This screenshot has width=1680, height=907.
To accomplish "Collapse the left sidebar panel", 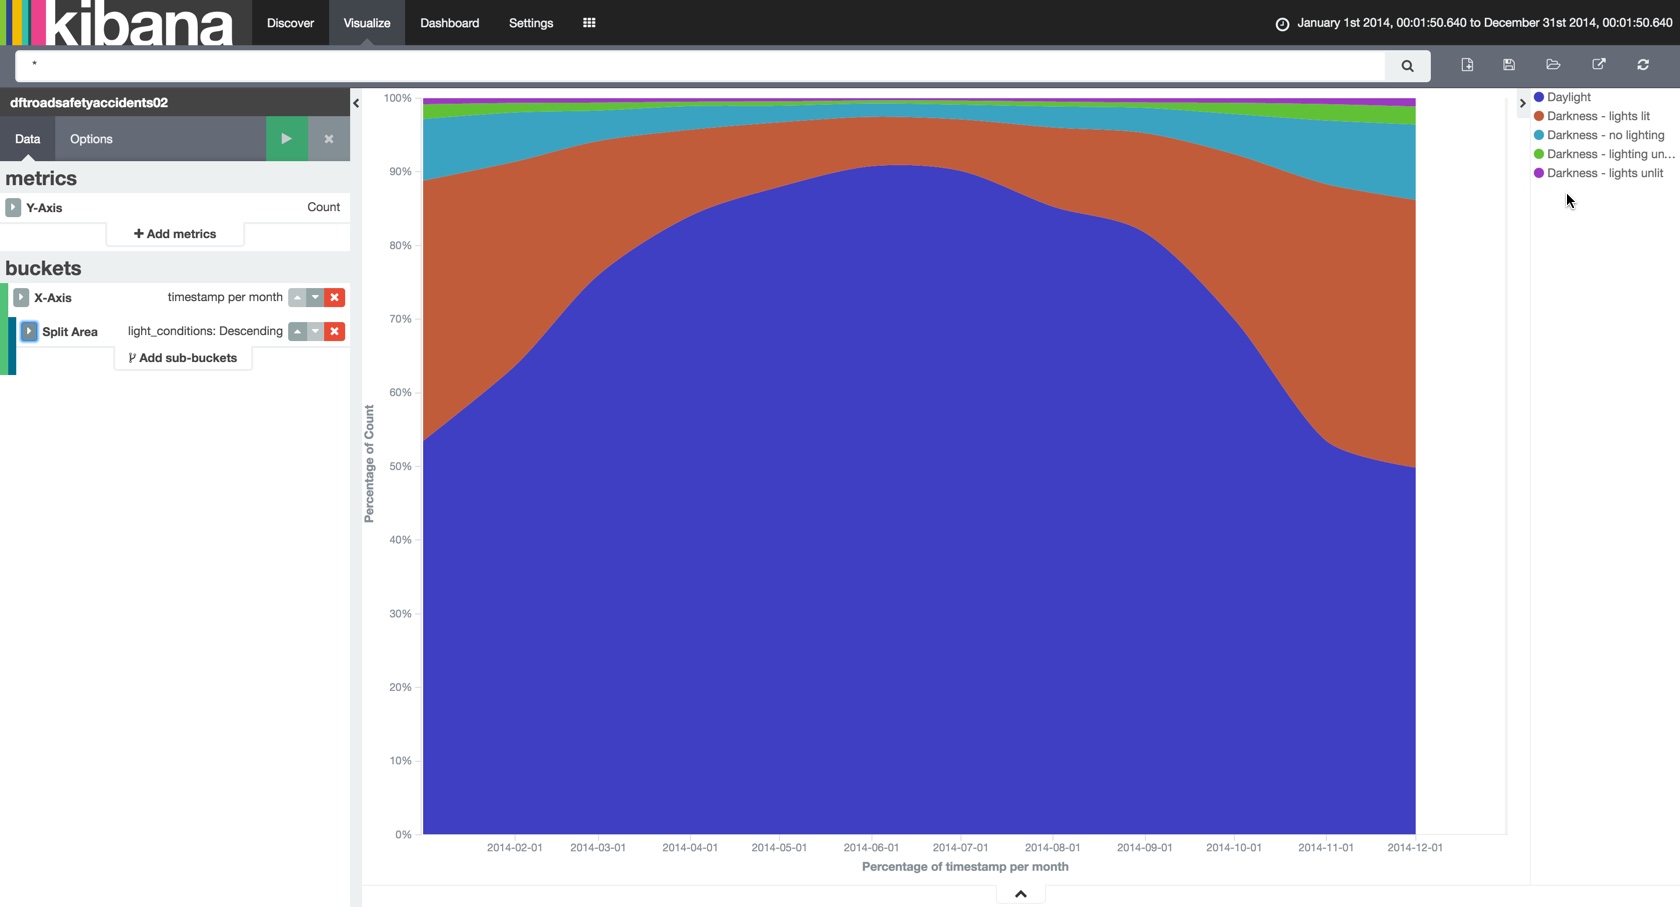I will 356,103.
